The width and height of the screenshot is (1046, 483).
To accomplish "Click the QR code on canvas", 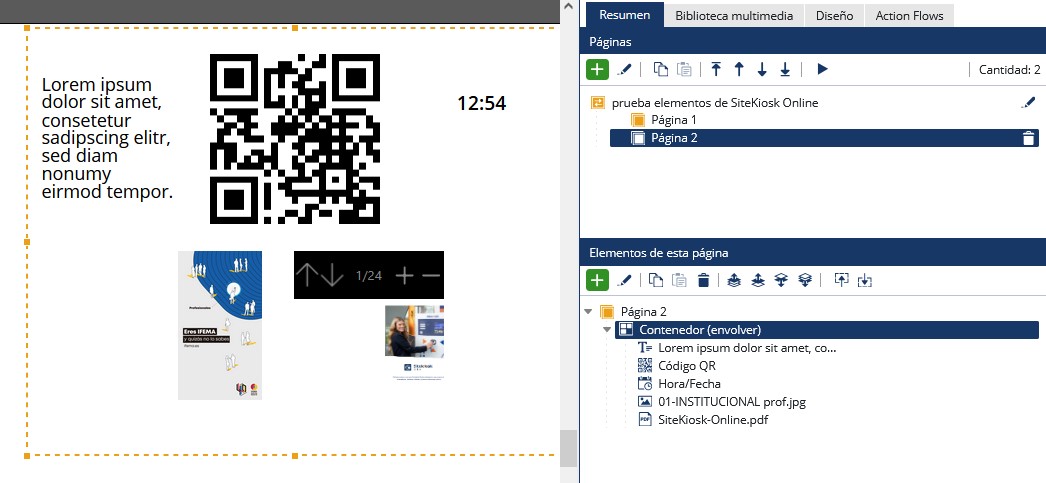I will point(295,139).
